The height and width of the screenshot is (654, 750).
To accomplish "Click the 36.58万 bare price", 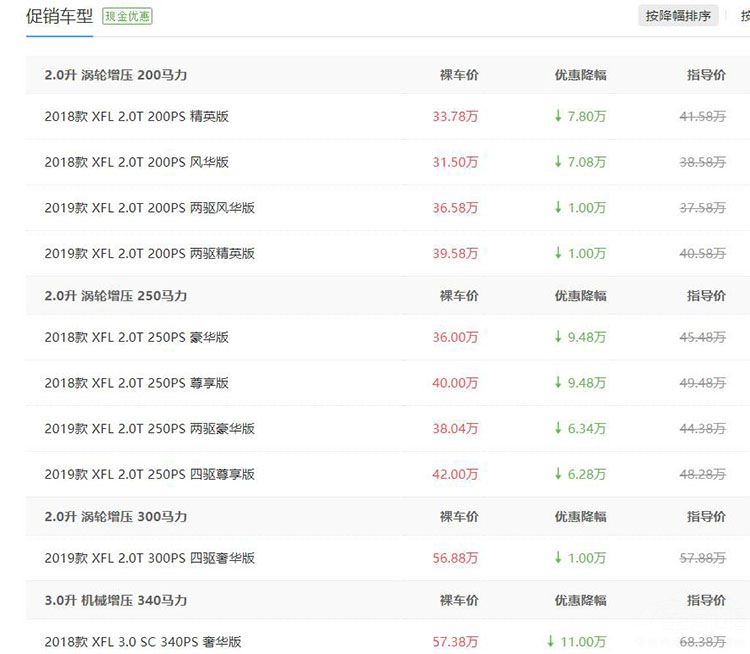I will [455, 208].
